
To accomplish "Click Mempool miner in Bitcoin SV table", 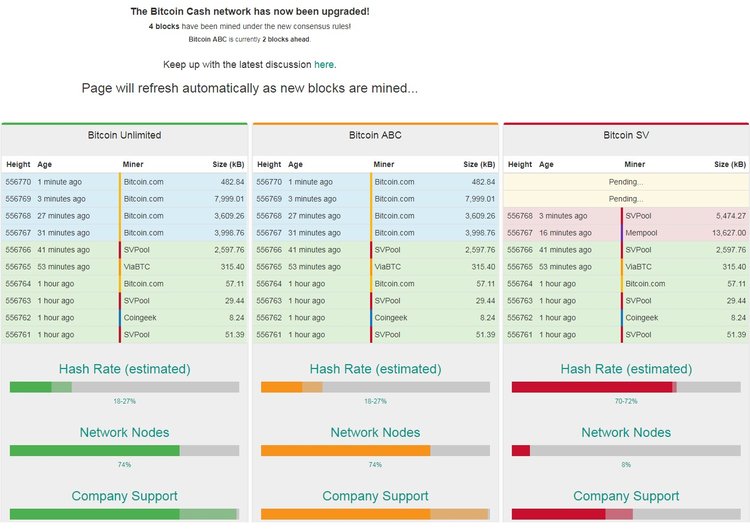I will 641,233.
